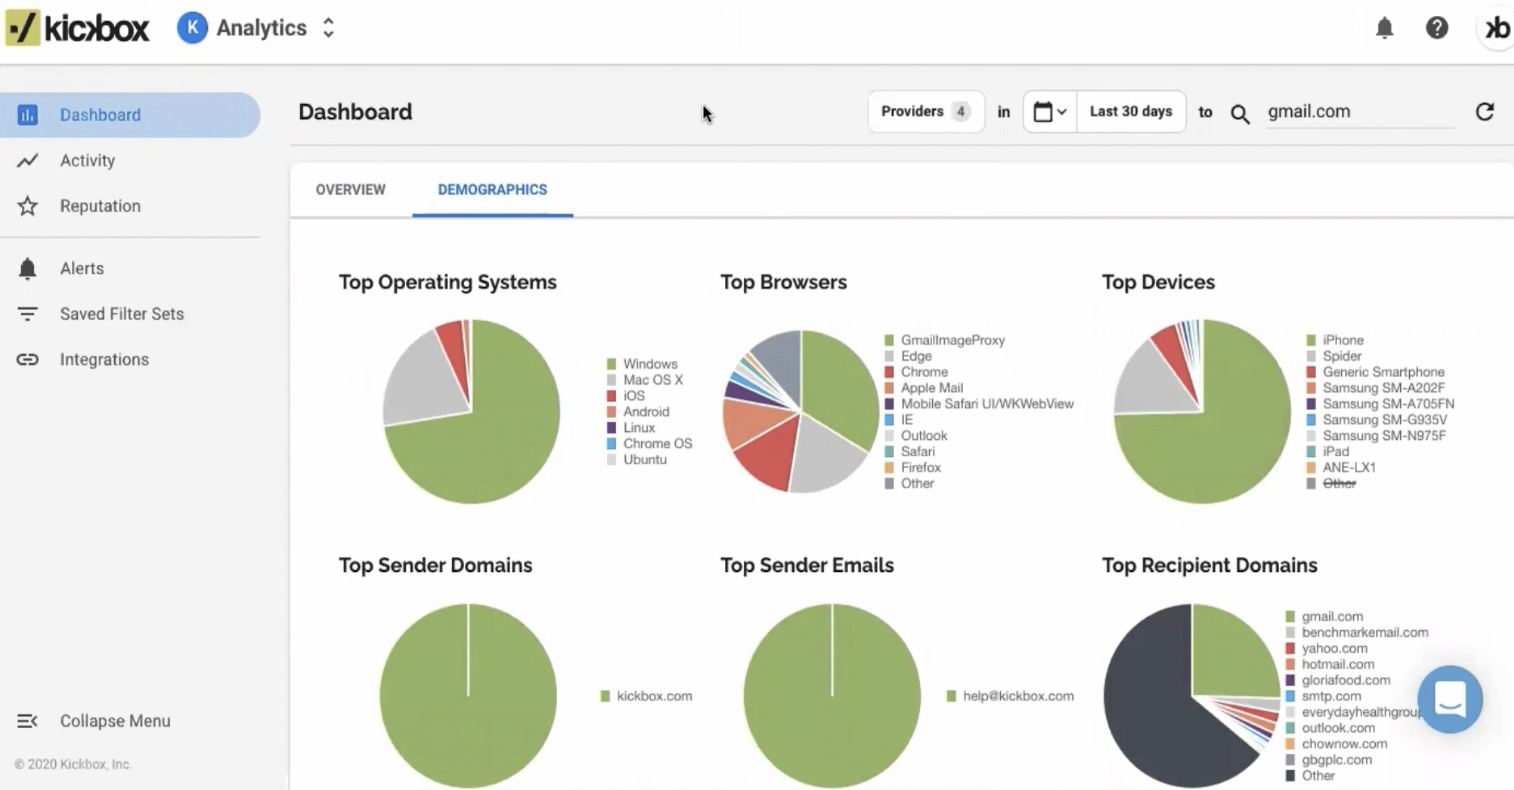
Task: Open the Activity chart-line icon in sidebar
Action: (28, 160)
